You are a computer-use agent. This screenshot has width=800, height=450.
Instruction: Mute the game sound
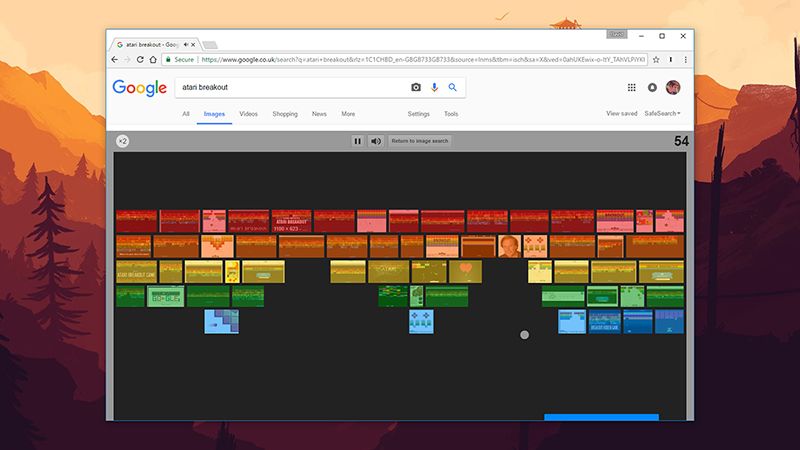pyautogui.click(x=376, y=141)
